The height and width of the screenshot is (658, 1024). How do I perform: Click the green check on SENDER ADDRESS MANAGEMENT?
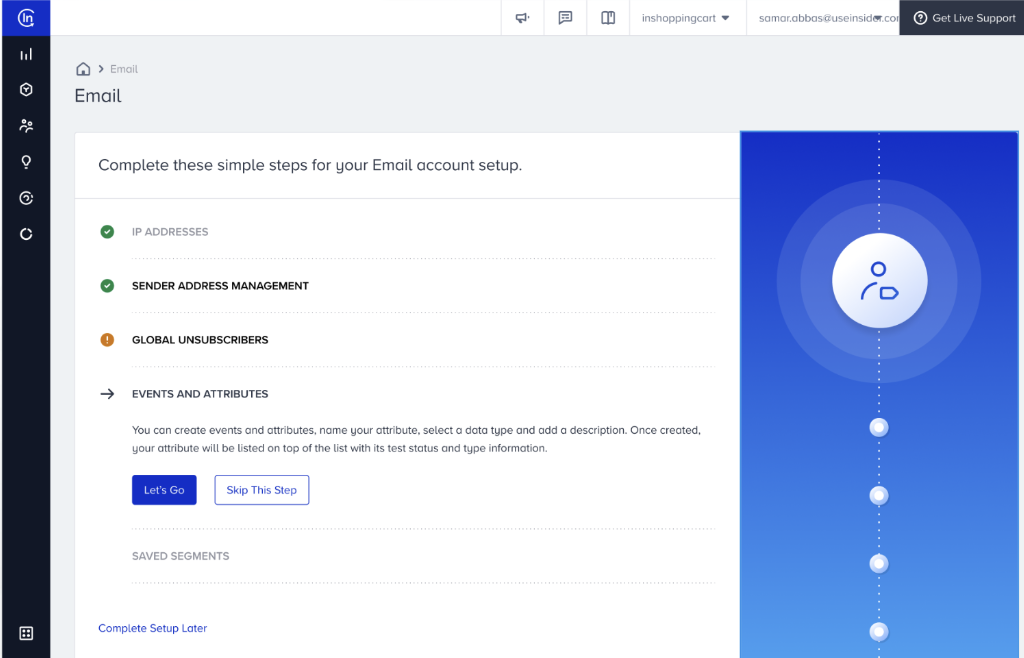(x=107, y=285)
